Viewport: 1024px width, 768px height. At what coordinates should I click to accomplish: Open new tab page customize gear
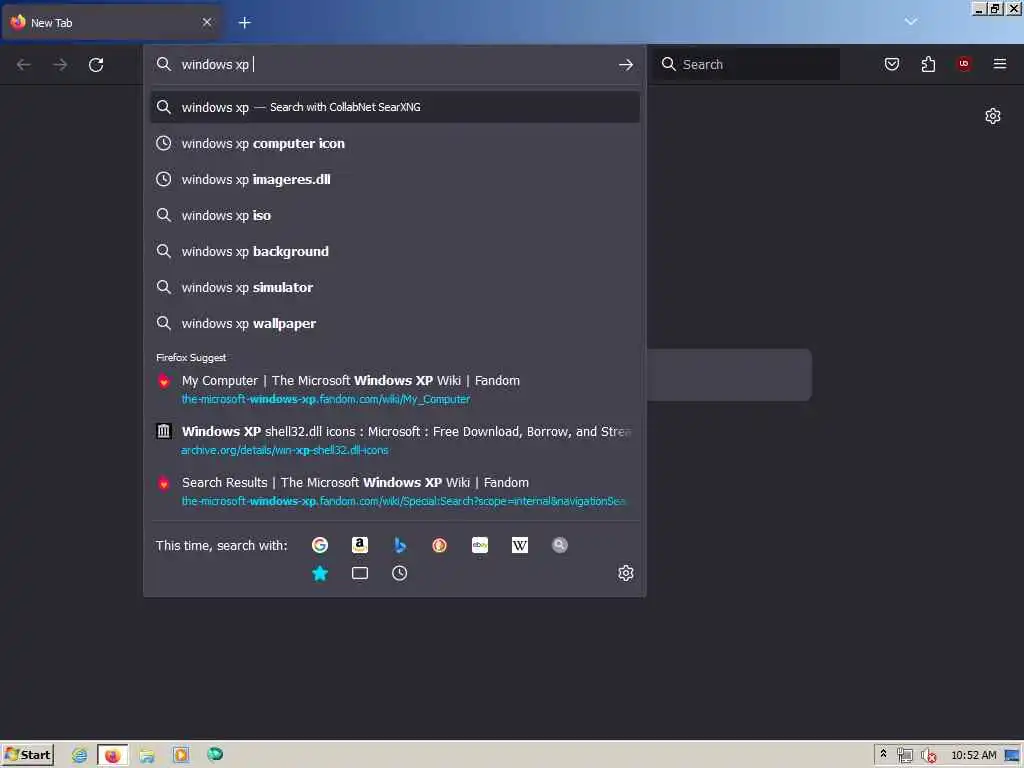tap(993, 116)
